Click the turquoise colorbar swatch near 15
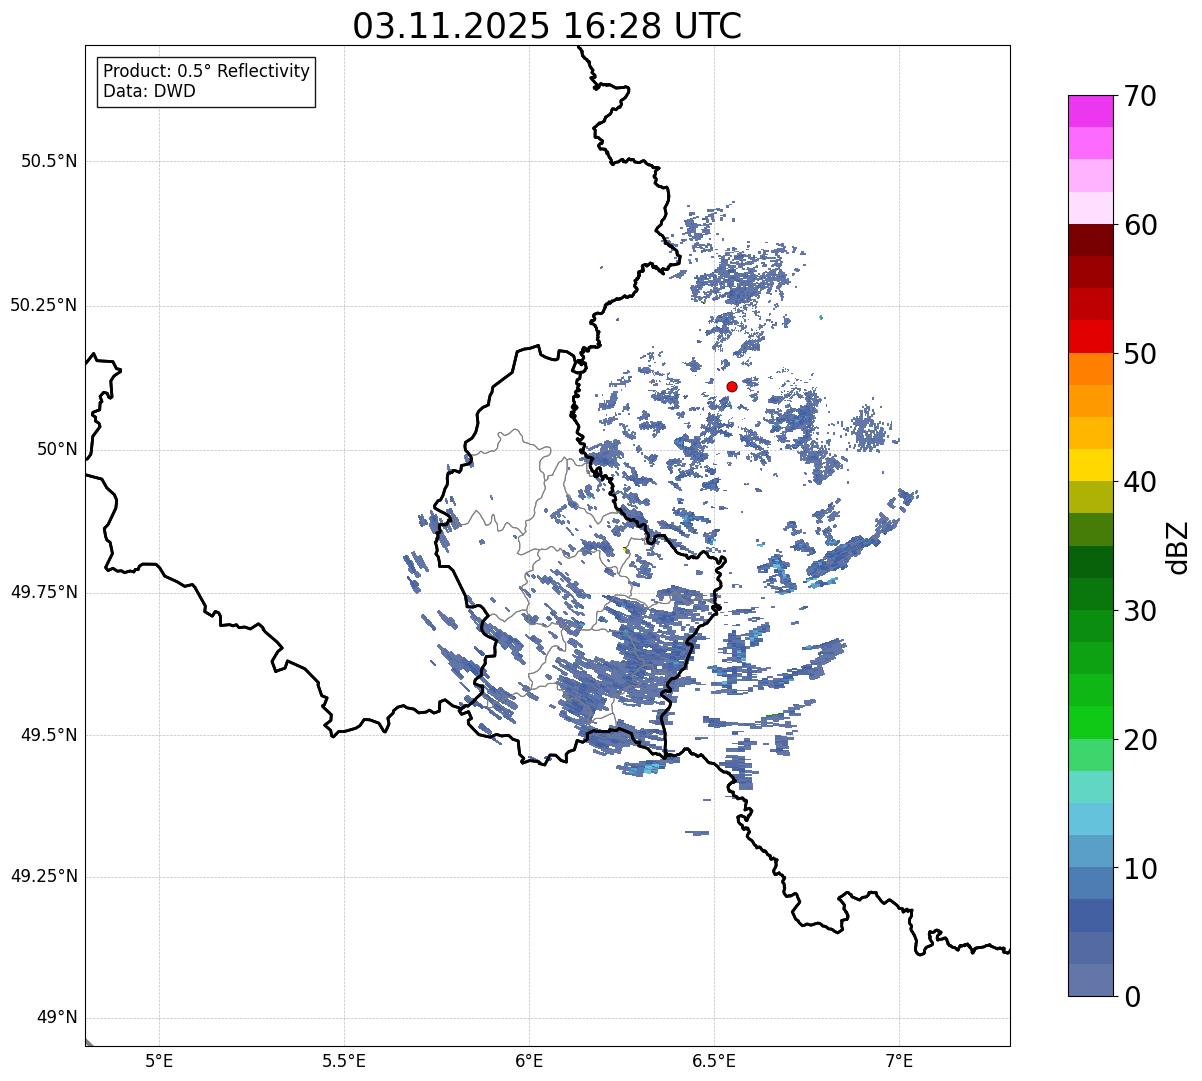This screenshot has width=1202, height=1081. pos(1091,787)
